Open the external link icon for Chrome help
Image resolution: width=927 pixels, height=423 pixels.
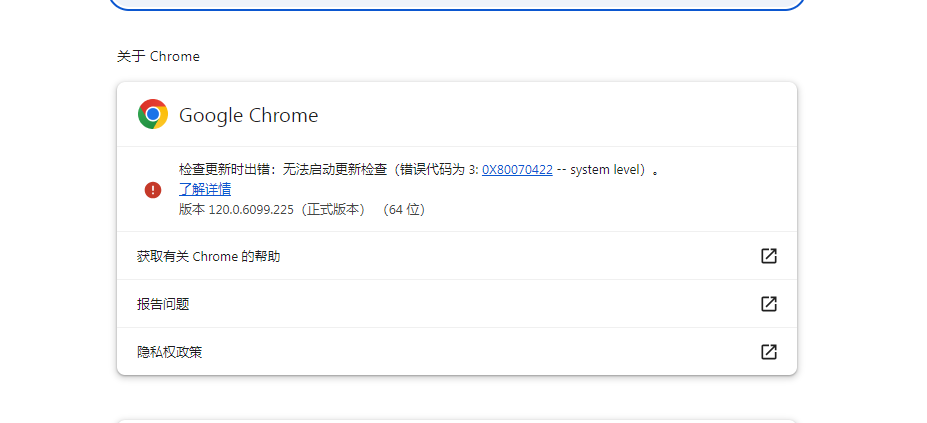[768, 256]
